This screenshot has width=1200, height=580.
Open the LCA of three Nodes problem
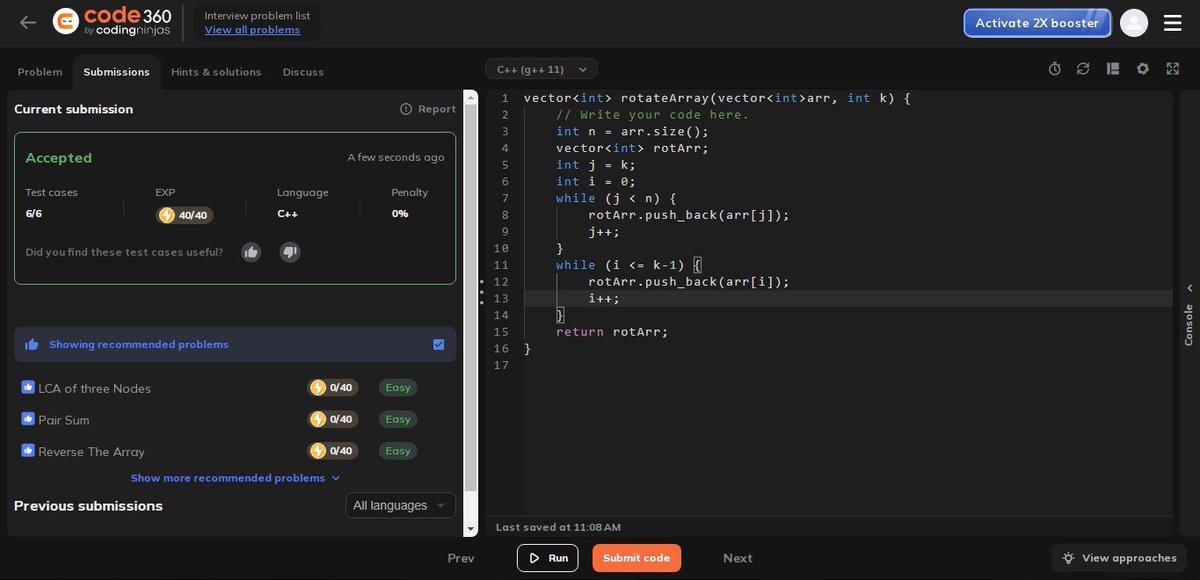tap(95, 388)
